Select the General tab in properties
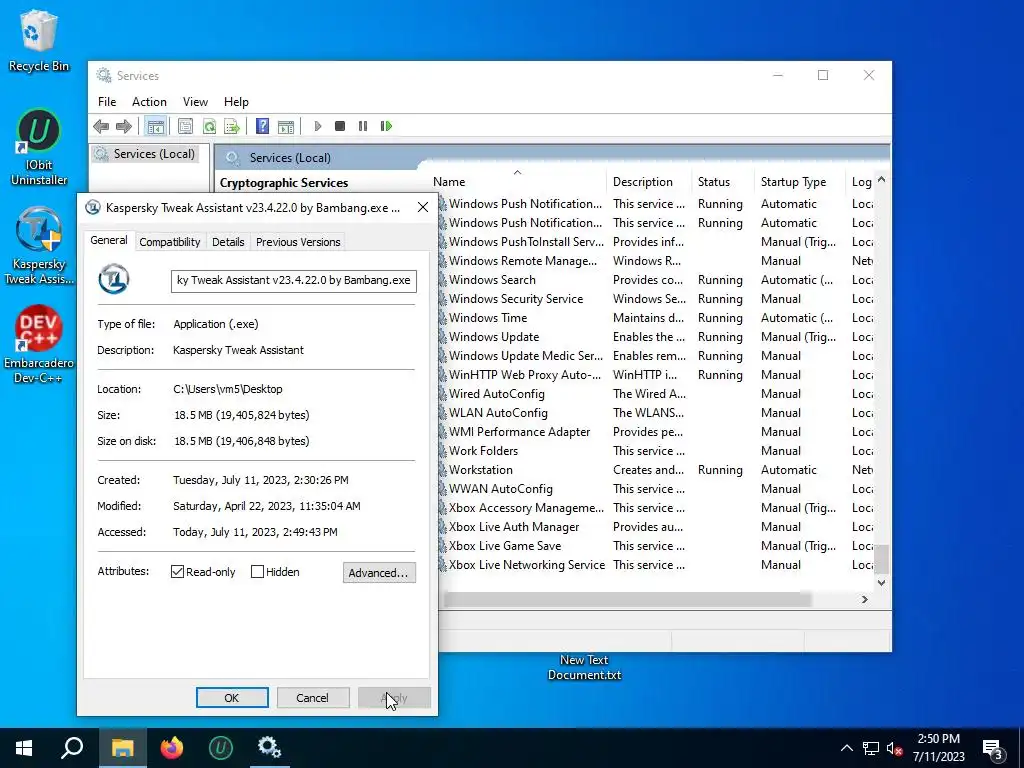The width and height of the screenshot is (1024, 768). [x=108, y=240]
